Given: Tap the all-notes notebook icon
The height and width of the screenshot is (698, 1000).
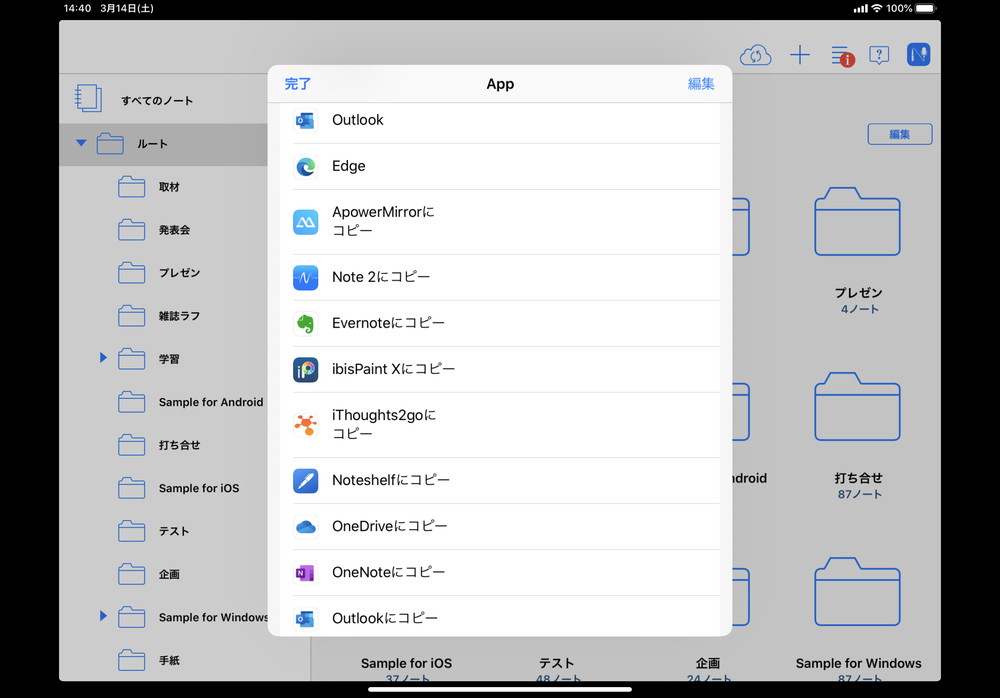Looking at the screenshot, I should point(88,98).
